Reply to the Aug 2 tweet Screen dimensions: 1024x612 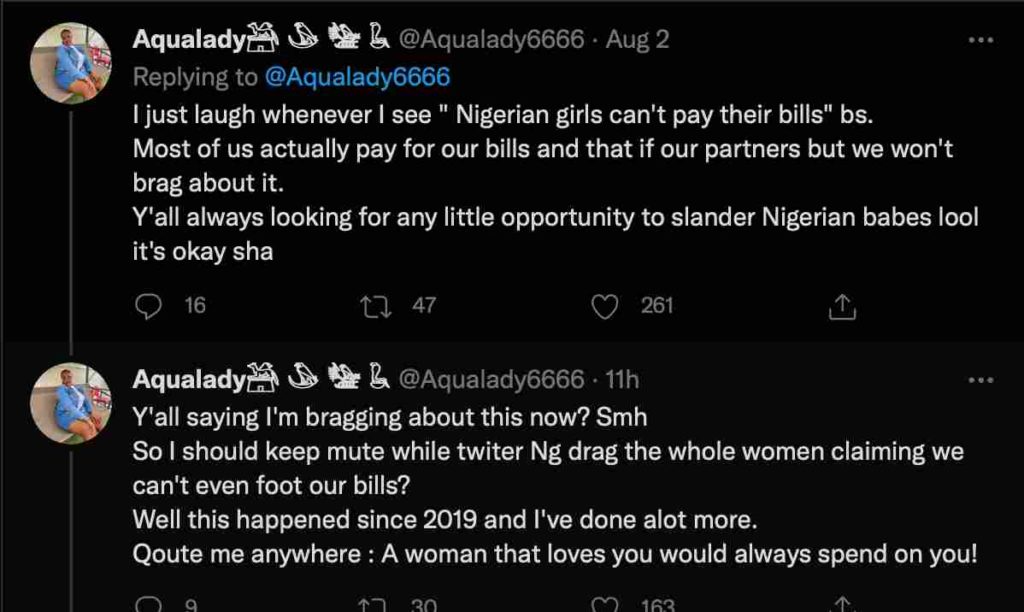[148, 306]
